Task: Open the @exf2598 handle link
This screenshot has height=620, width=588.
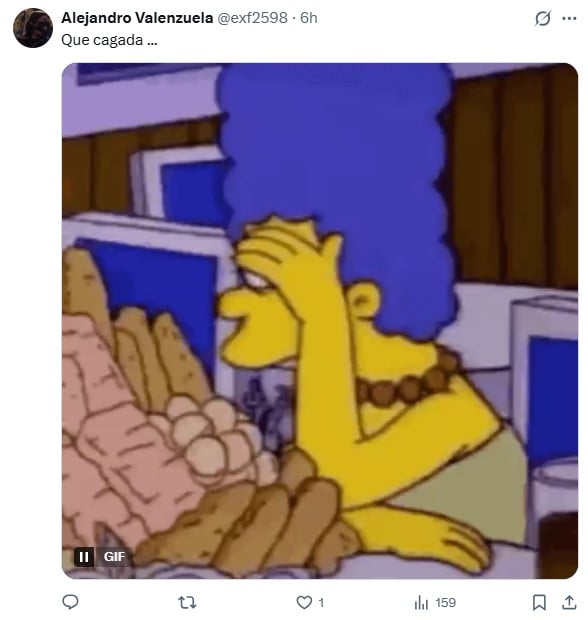Action: point(253,18)
